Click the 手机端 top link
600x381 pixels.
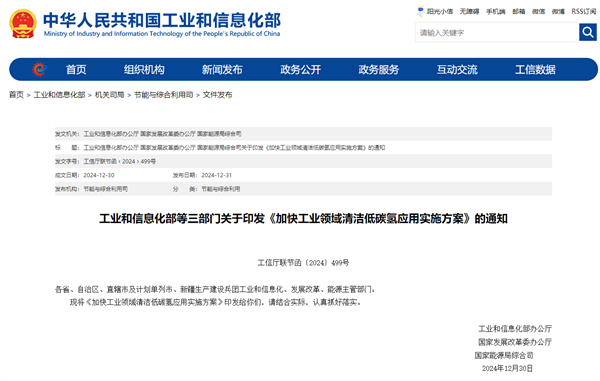point(496,11)
